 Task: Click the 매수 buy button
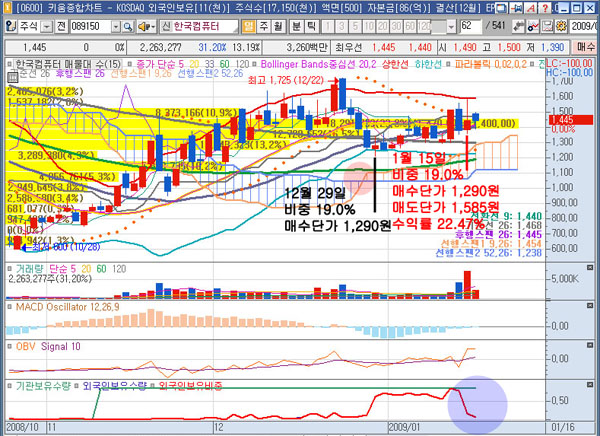click(x=586, y=47)
